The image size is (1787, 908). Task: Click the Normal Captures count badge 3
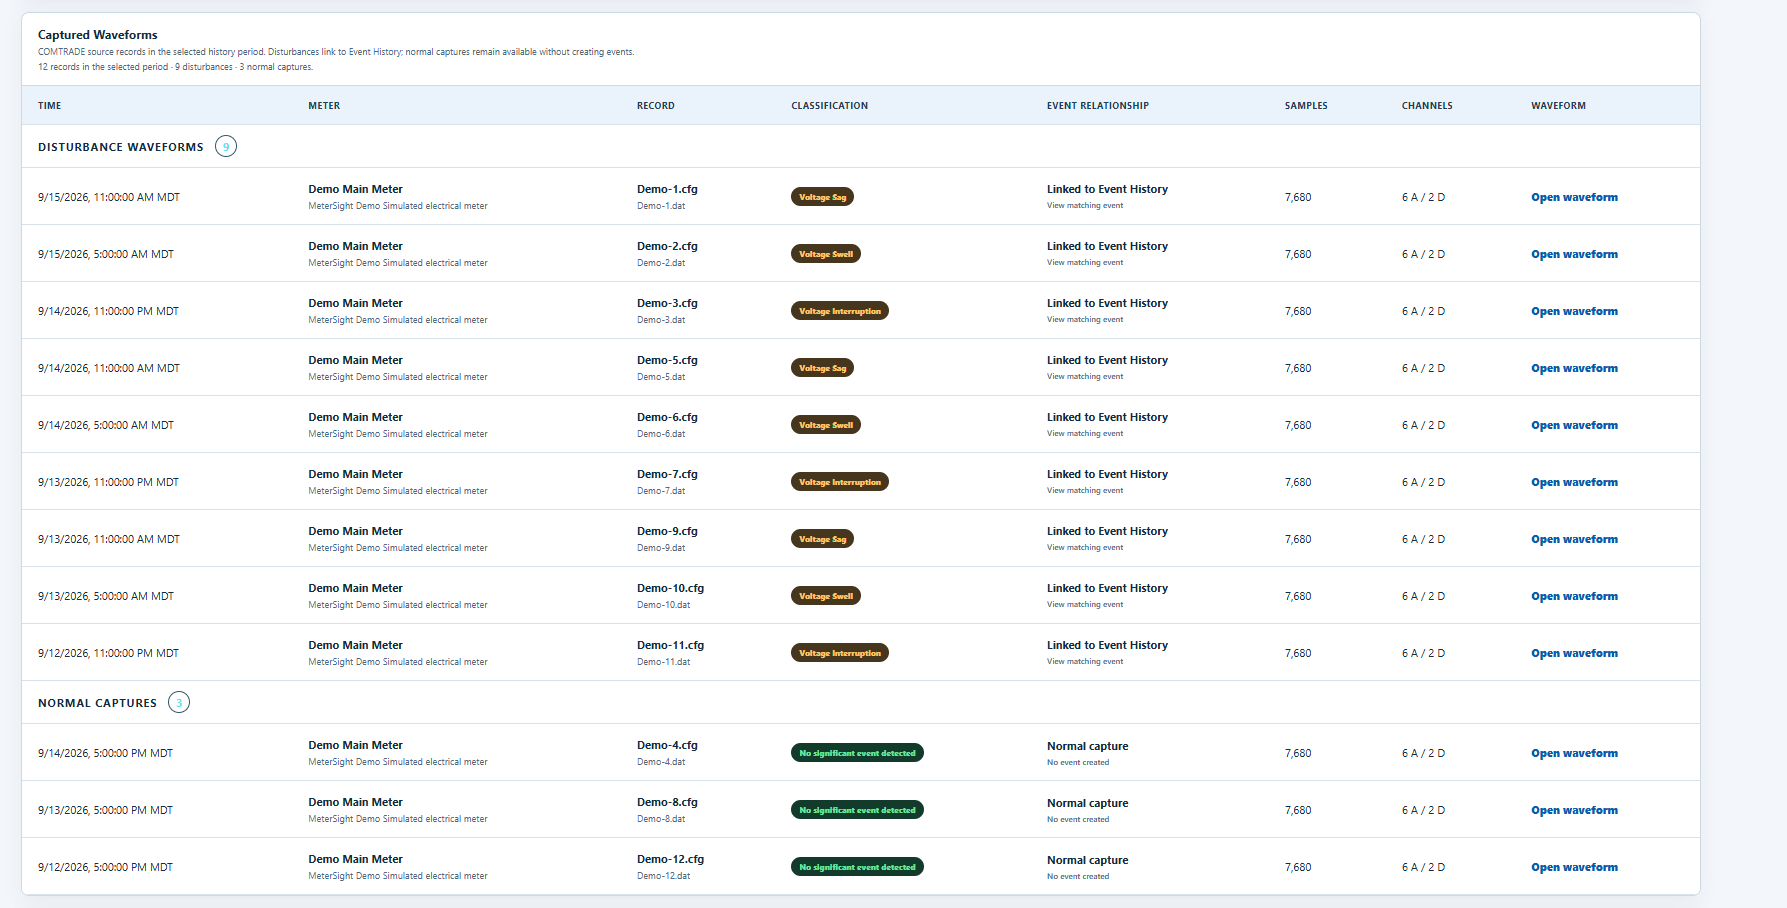179,703
